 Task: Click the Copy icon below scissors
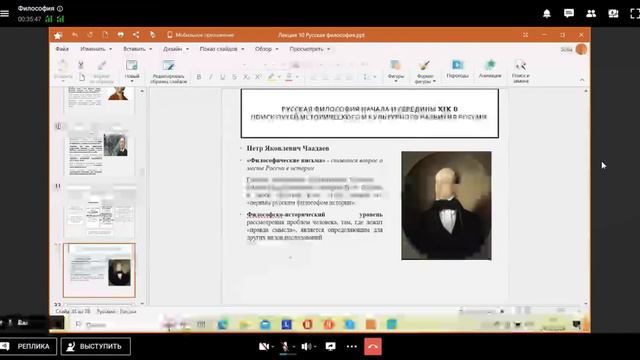pyautogui.click(x=82, y=77)
